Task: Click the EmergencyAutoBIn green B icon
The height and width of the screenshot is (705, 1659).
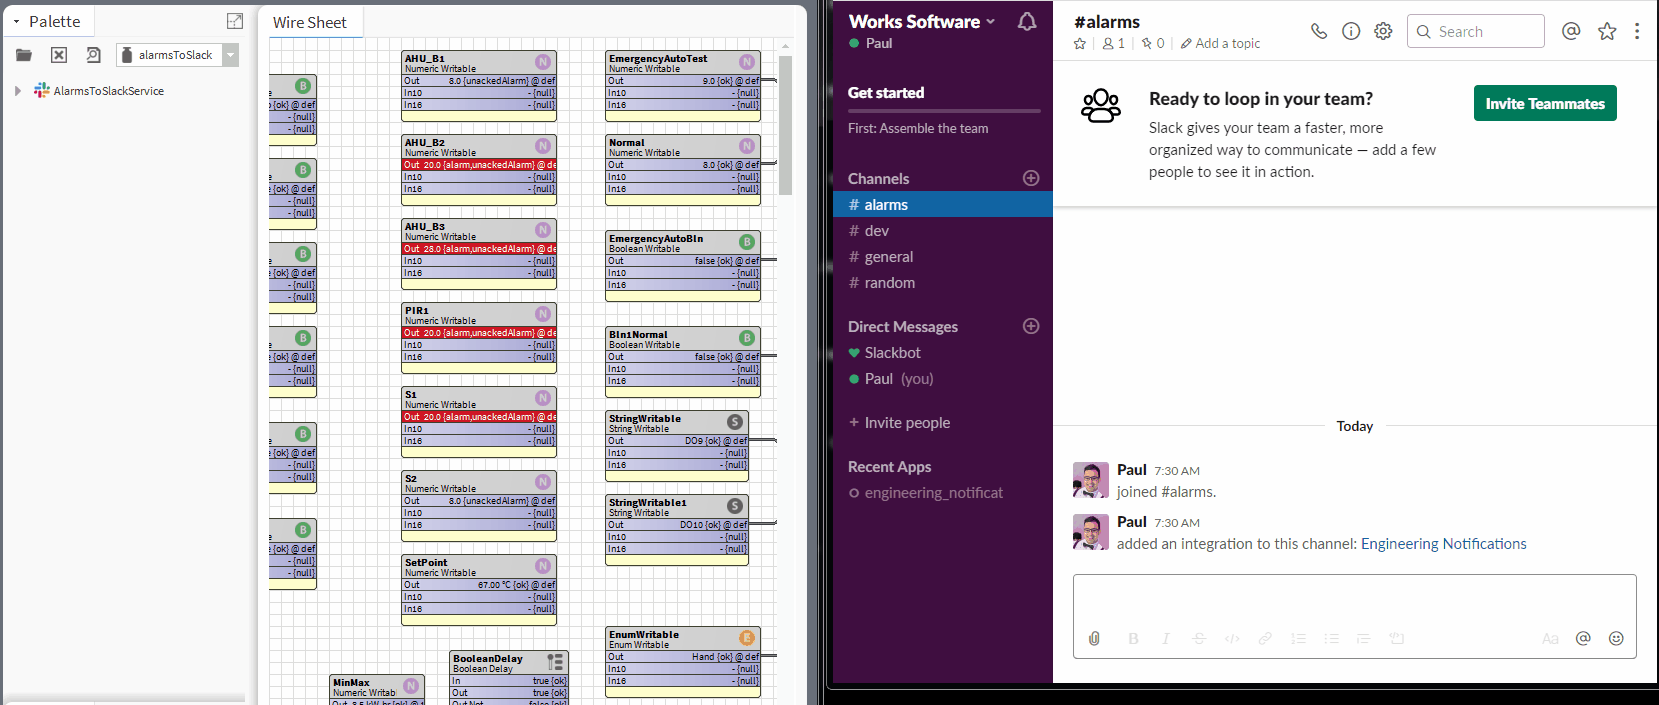Action: (x=747, y=242)
